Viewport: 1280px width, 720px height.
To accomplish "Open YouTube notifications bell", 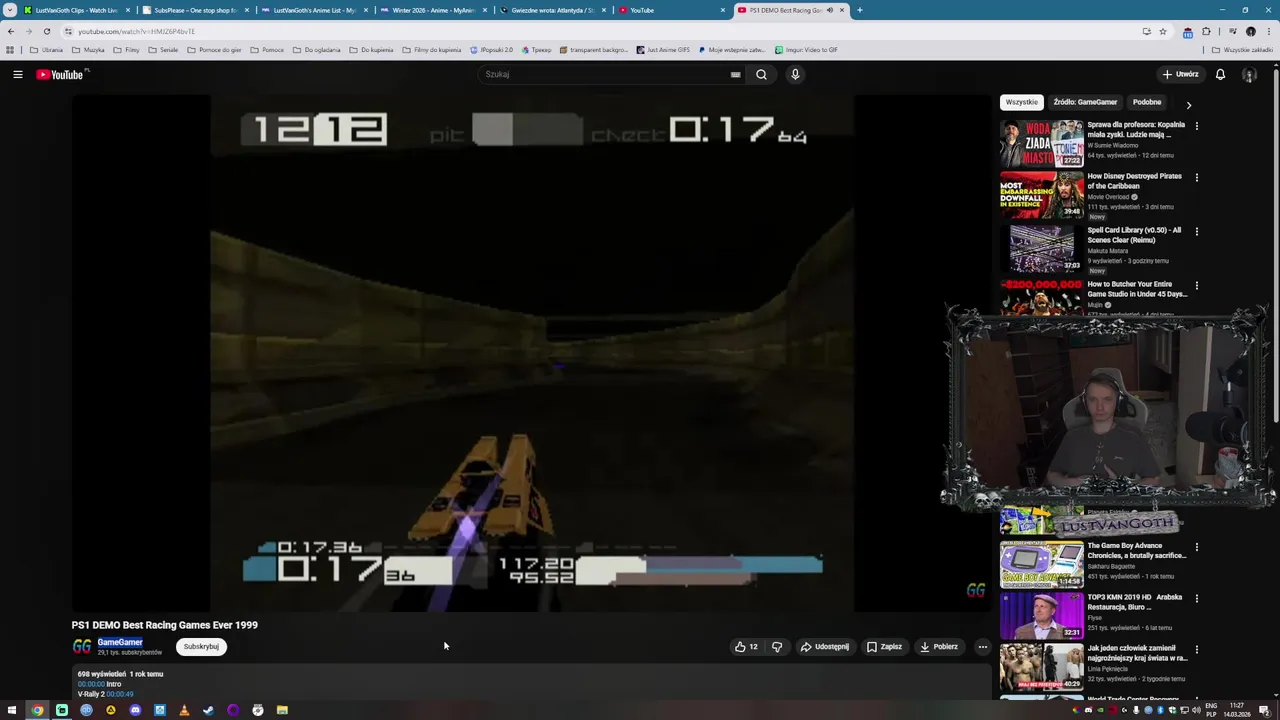I will pos(1220,74).
